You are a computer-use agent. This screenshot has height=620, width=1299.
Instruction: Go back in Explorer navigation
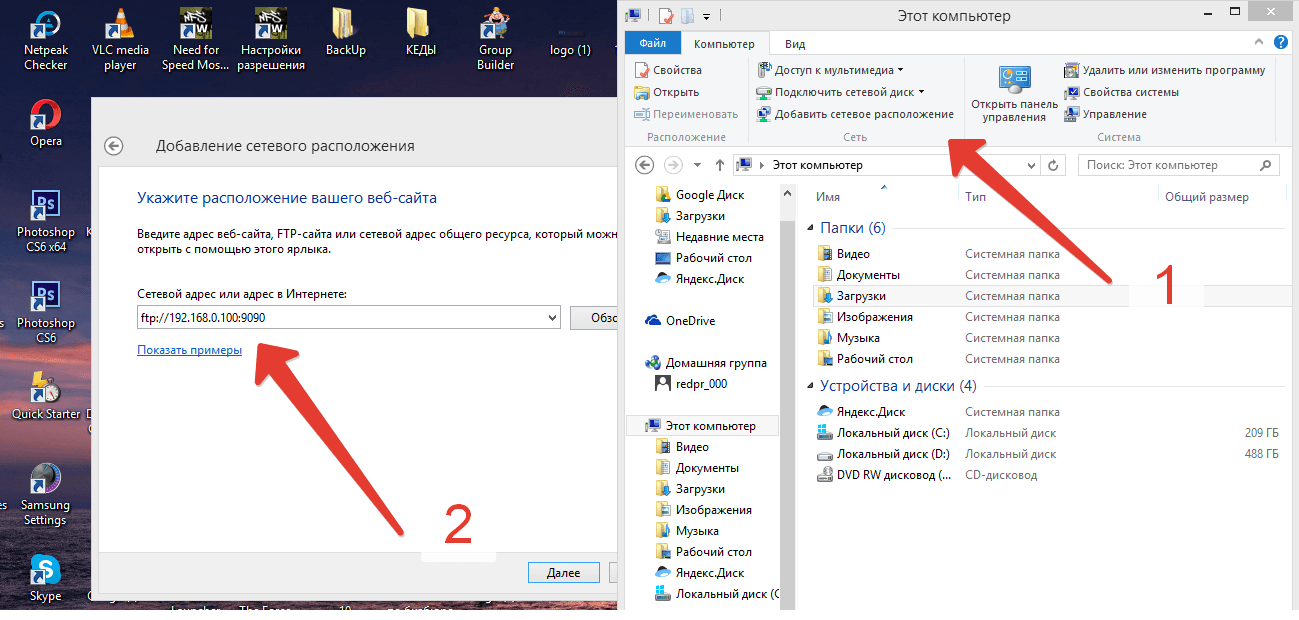tap(644, 165)
